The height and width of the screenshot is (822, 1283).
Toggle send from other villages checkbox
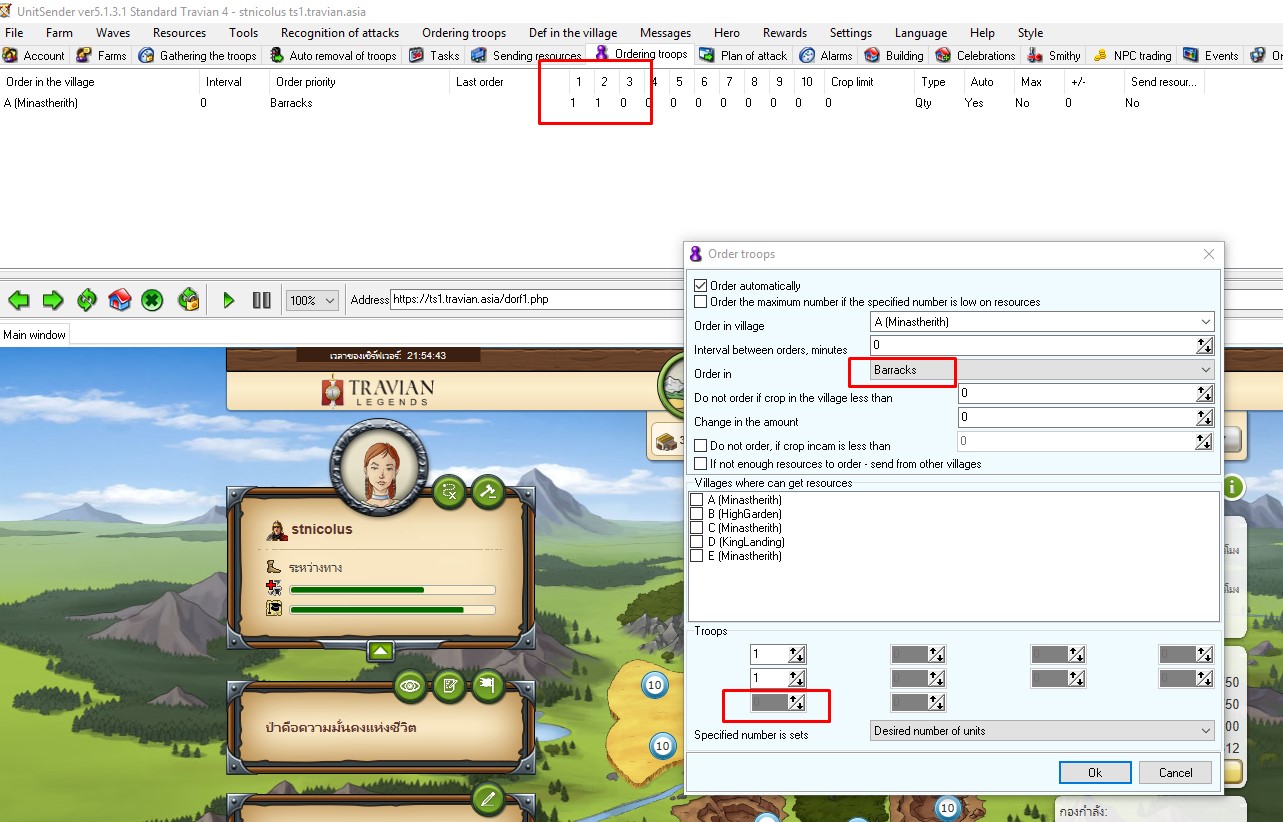700,464
